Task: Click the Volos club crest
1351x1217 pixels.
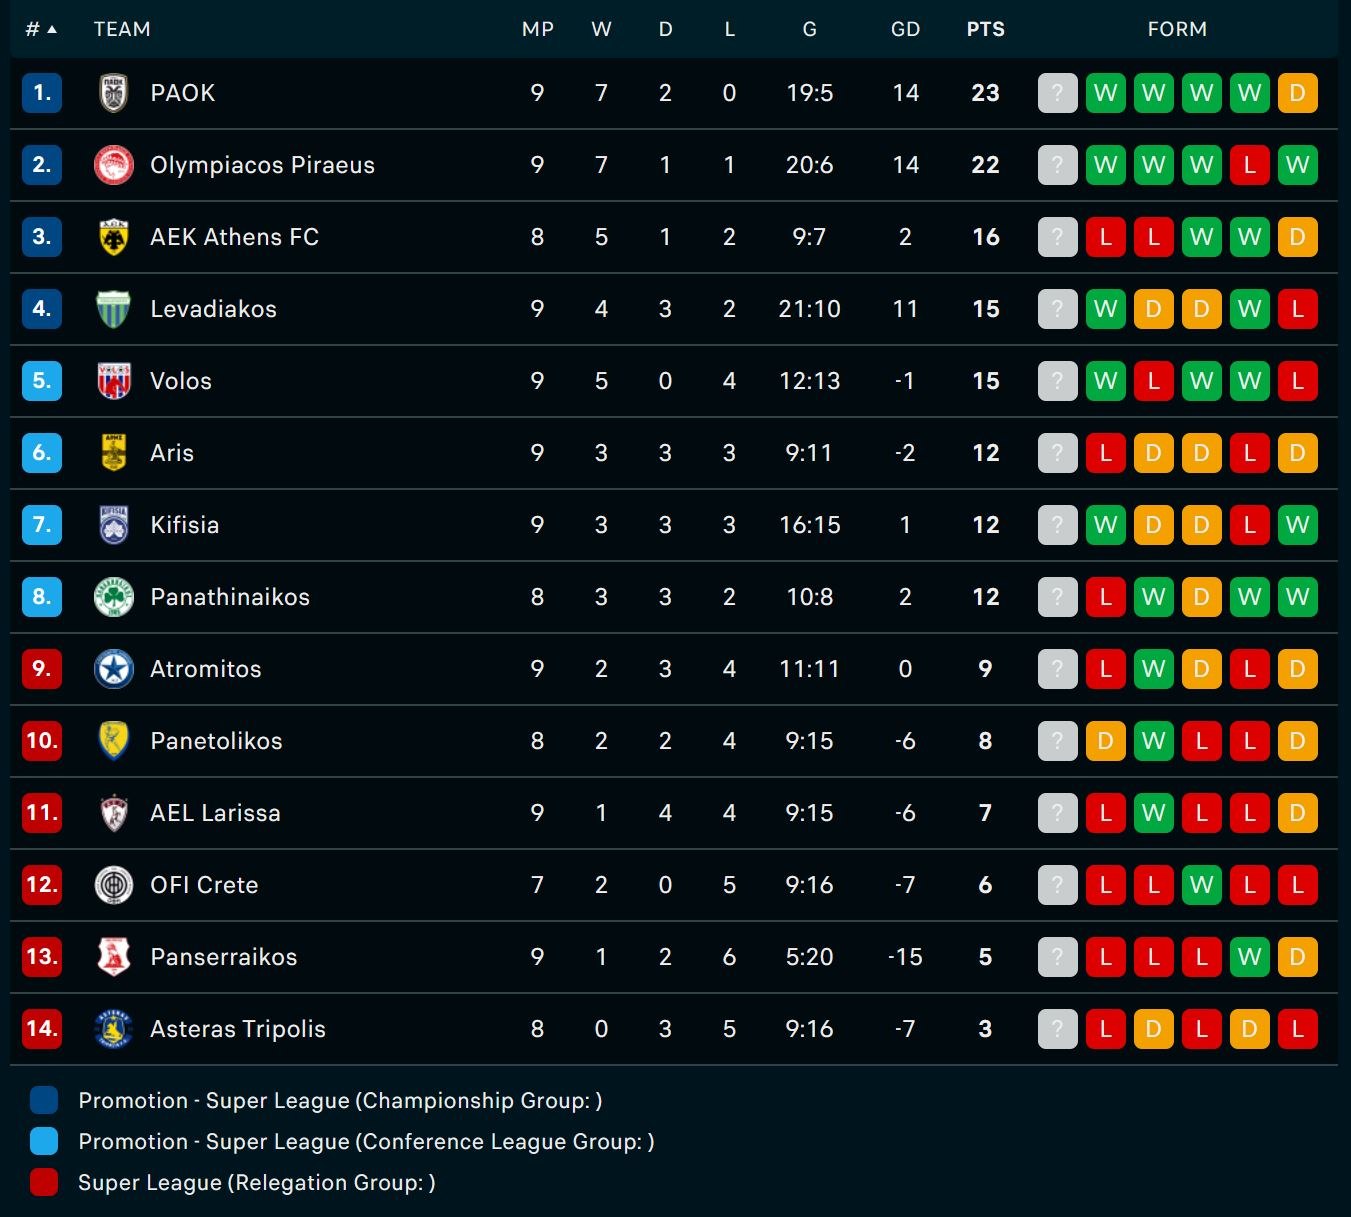Action: (x=114, y=381)
